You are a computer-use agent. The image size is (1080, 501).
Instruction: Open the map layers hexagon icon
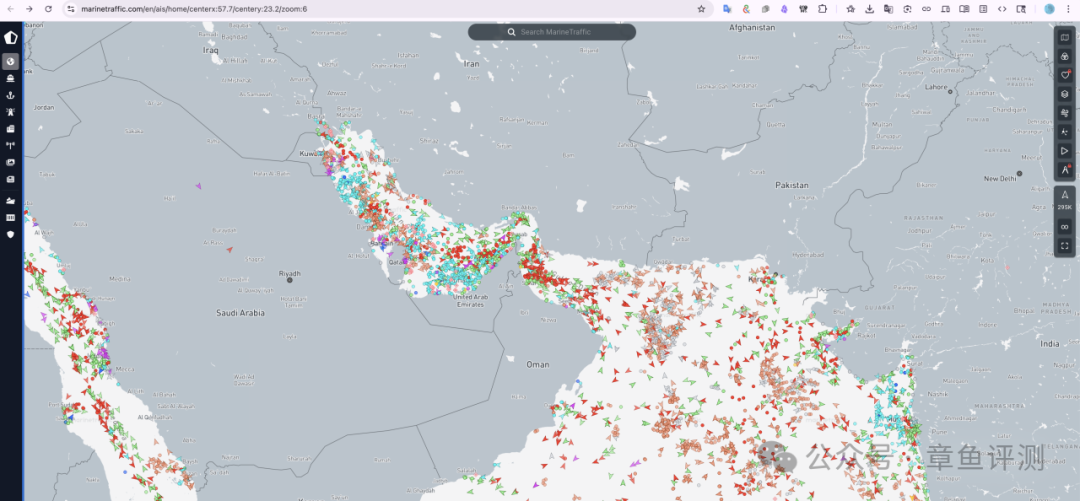(1065, 94)
